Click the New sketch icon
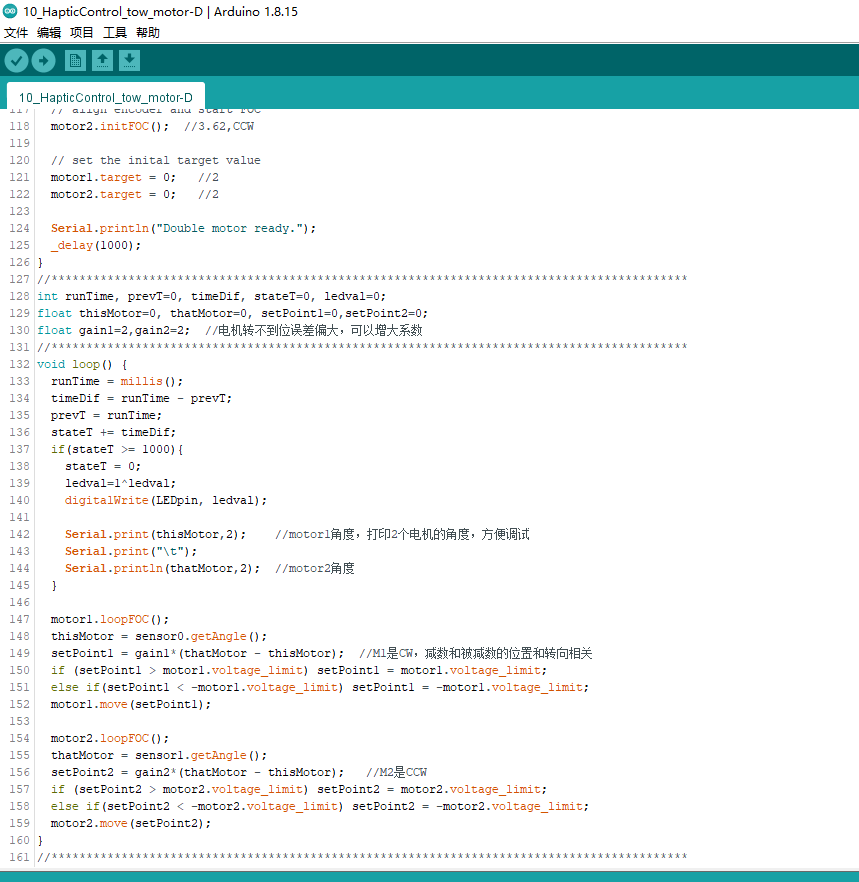The width and height of the screenshot is (859, 882). (x=75, y=60)
